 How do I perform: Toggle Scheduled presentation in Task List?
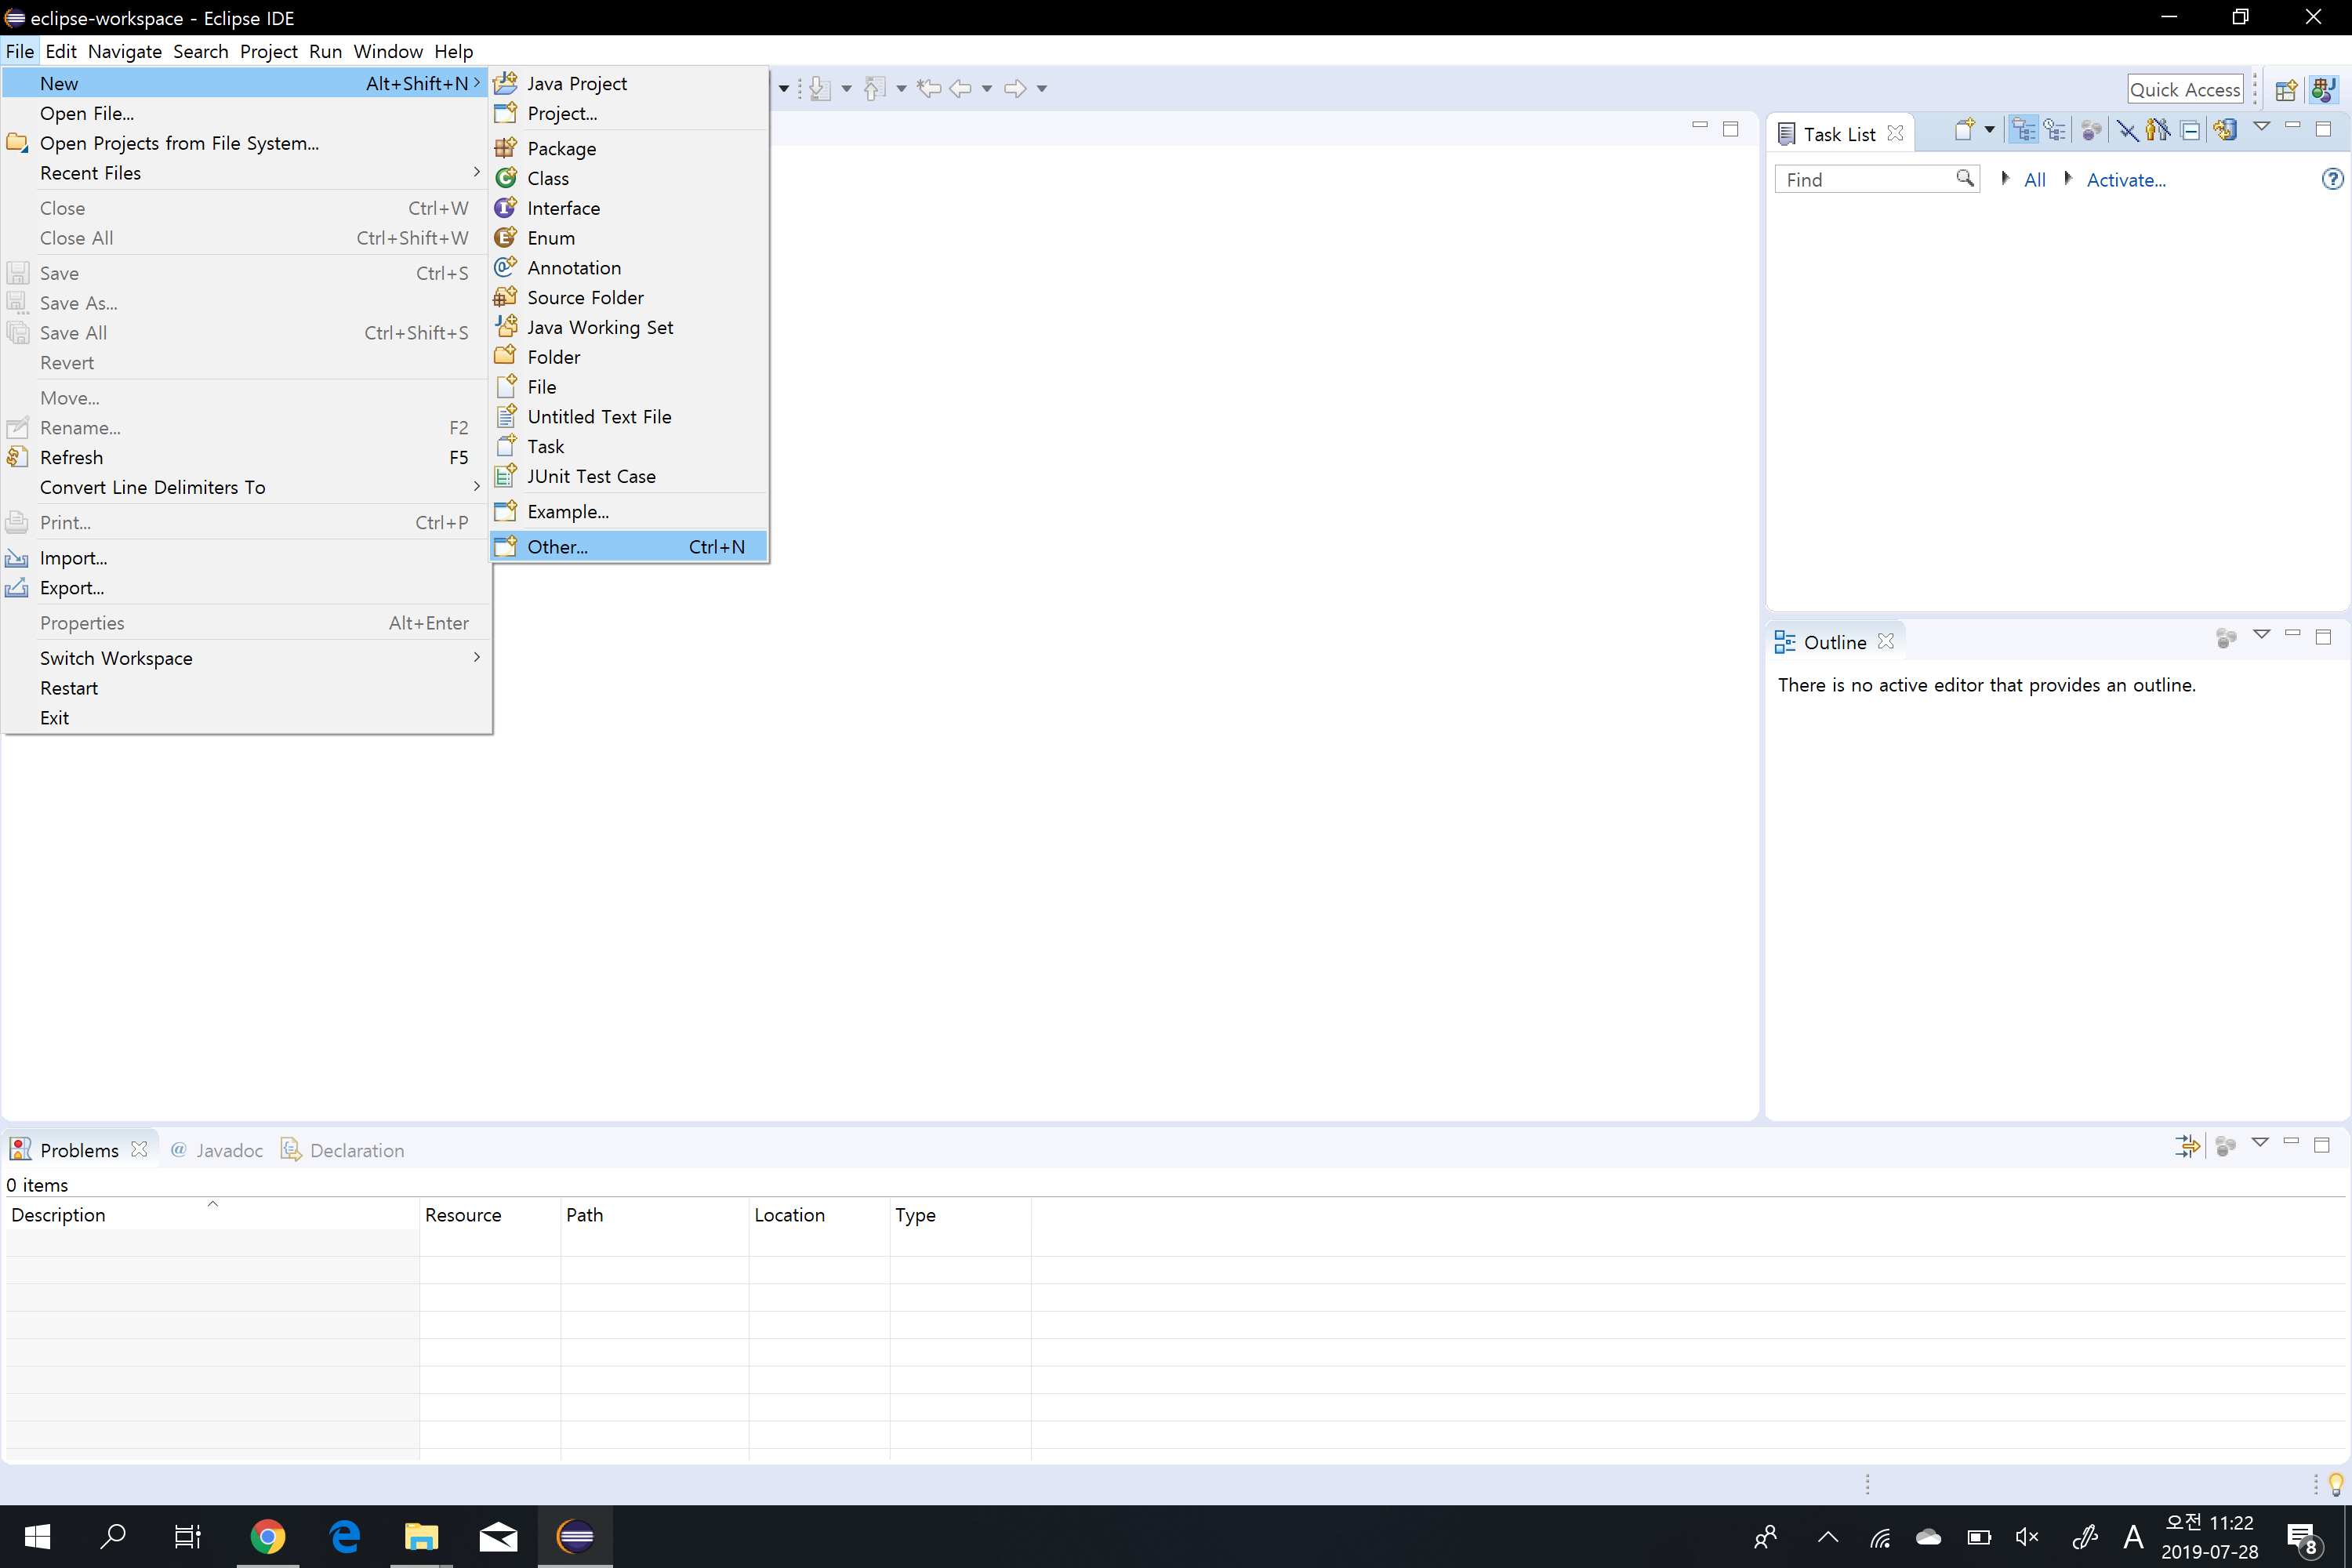pos(2054,130)
